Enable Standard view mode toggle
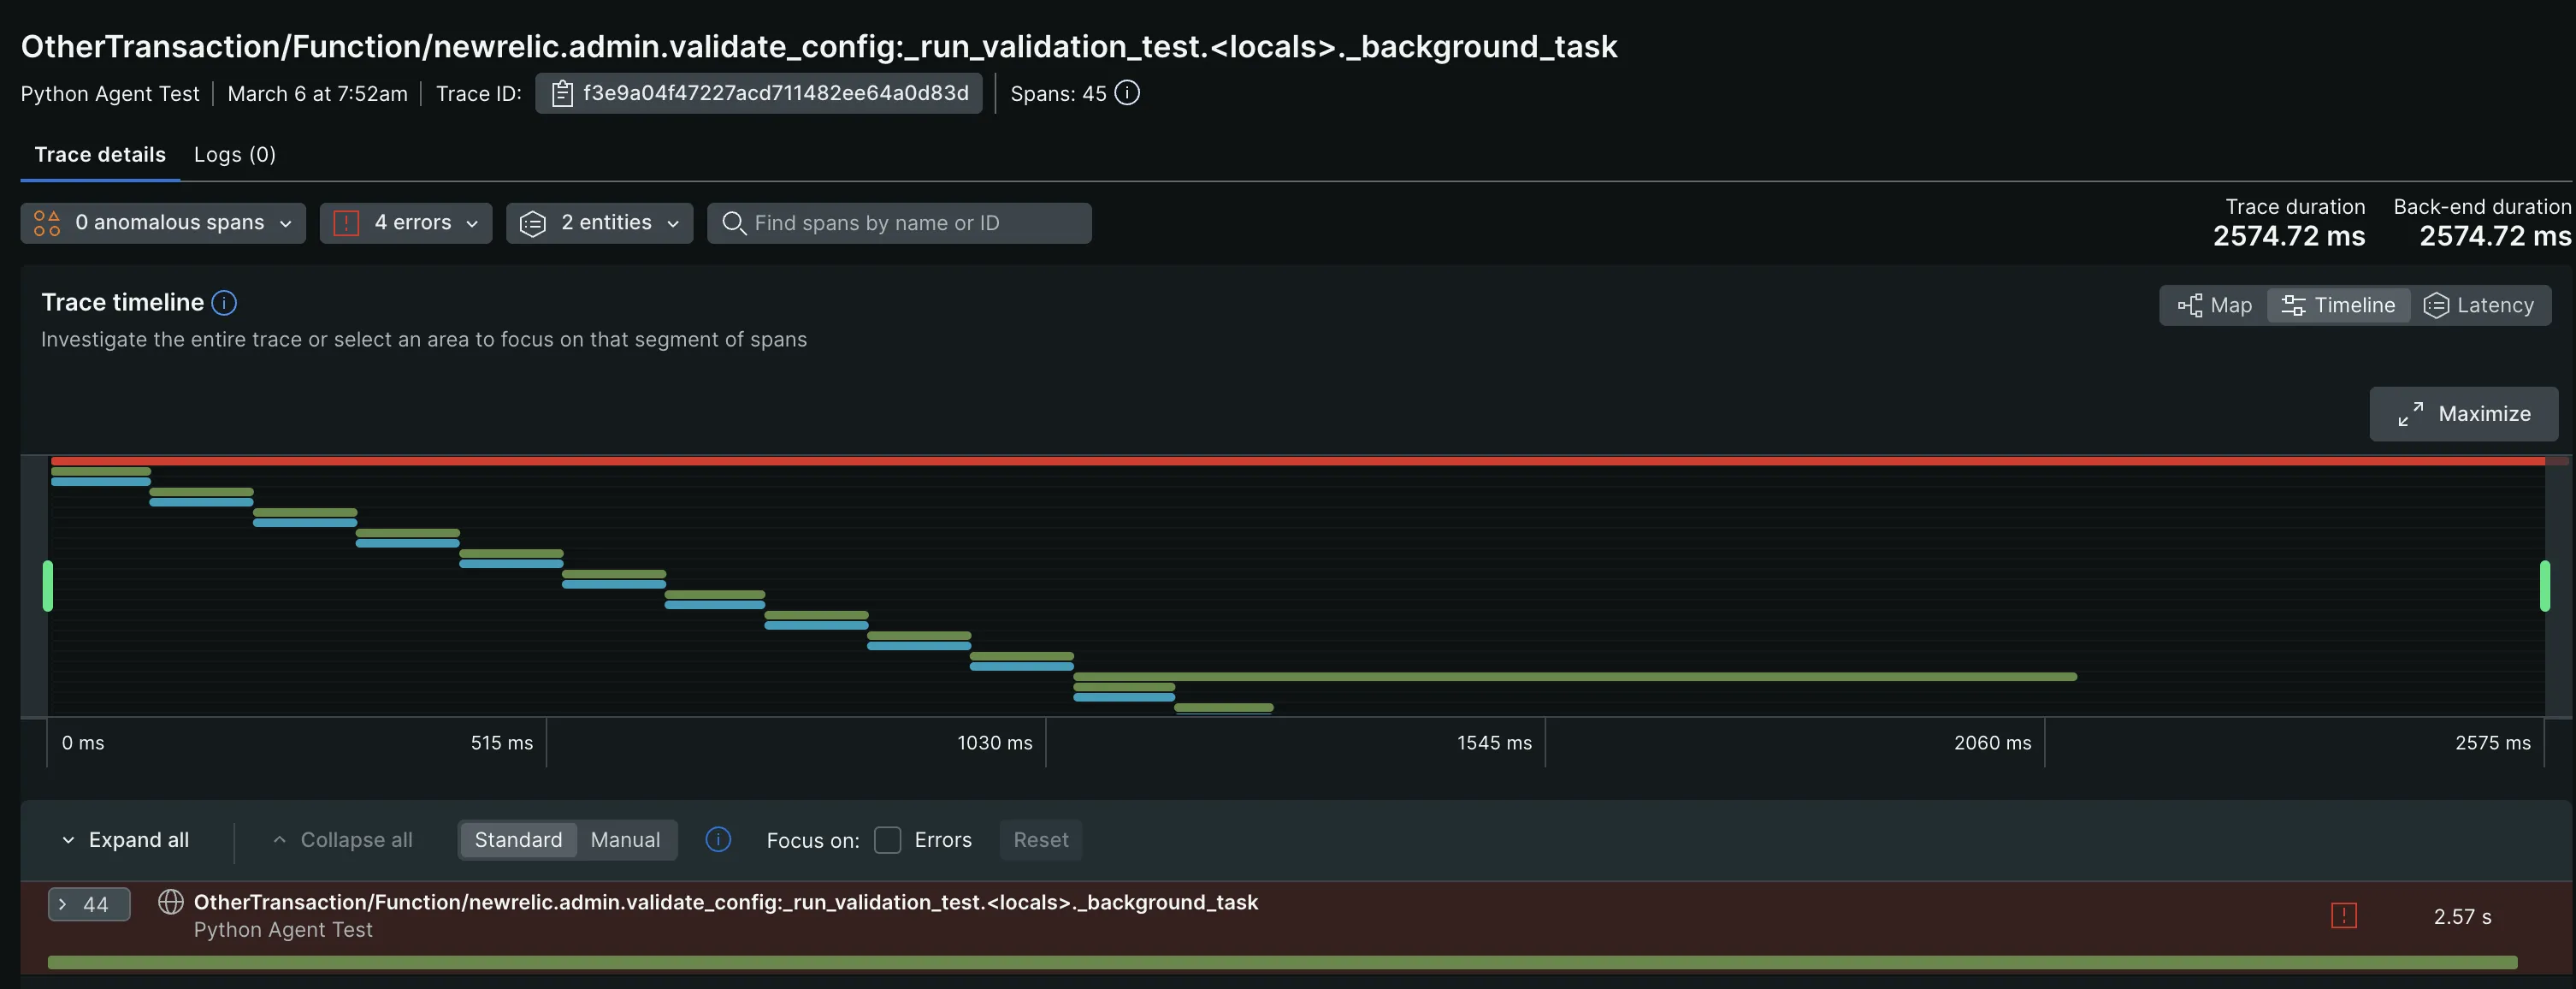The width and height of the screenshot is (2576, 989). click(x=519, y=839)
